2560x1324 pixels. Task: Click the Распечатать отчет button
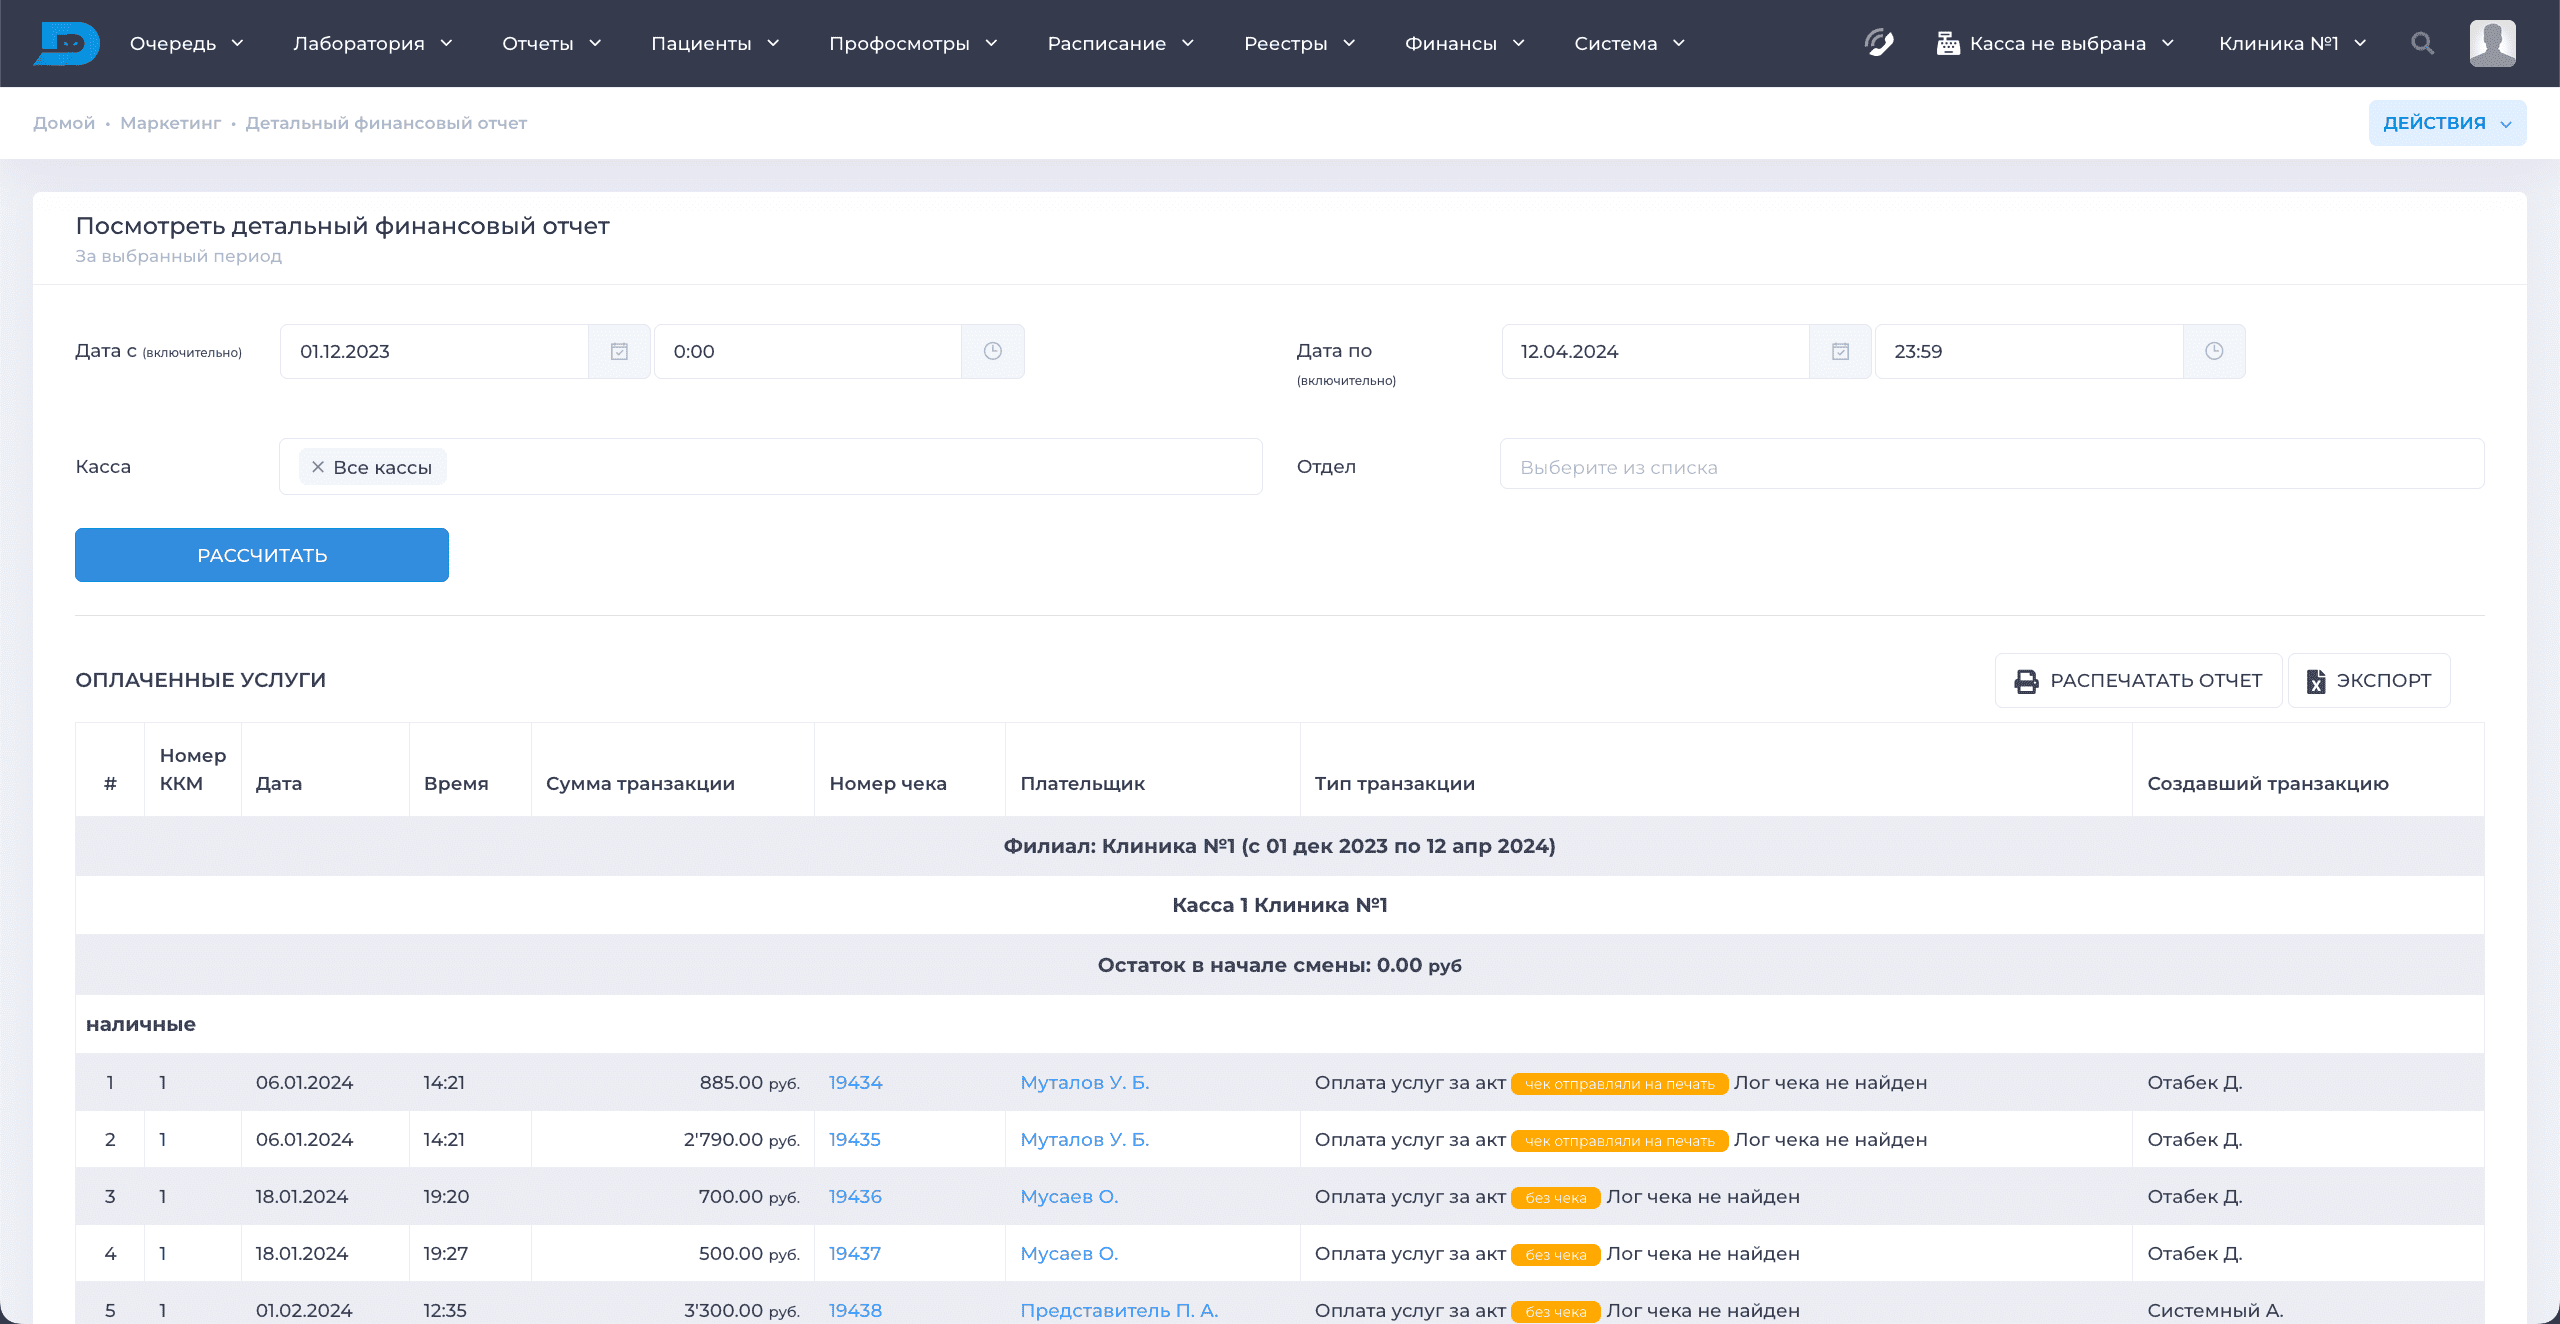[2138, 680]
